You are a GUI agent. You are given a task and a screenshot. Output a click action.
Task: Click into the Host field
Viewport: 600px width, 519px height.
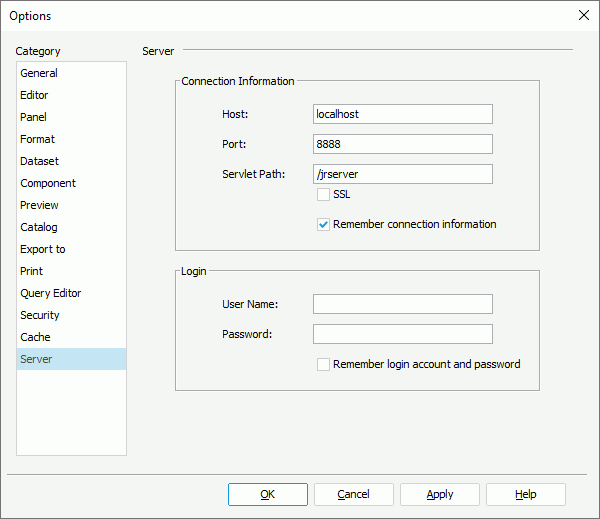[x=403, y=114]
